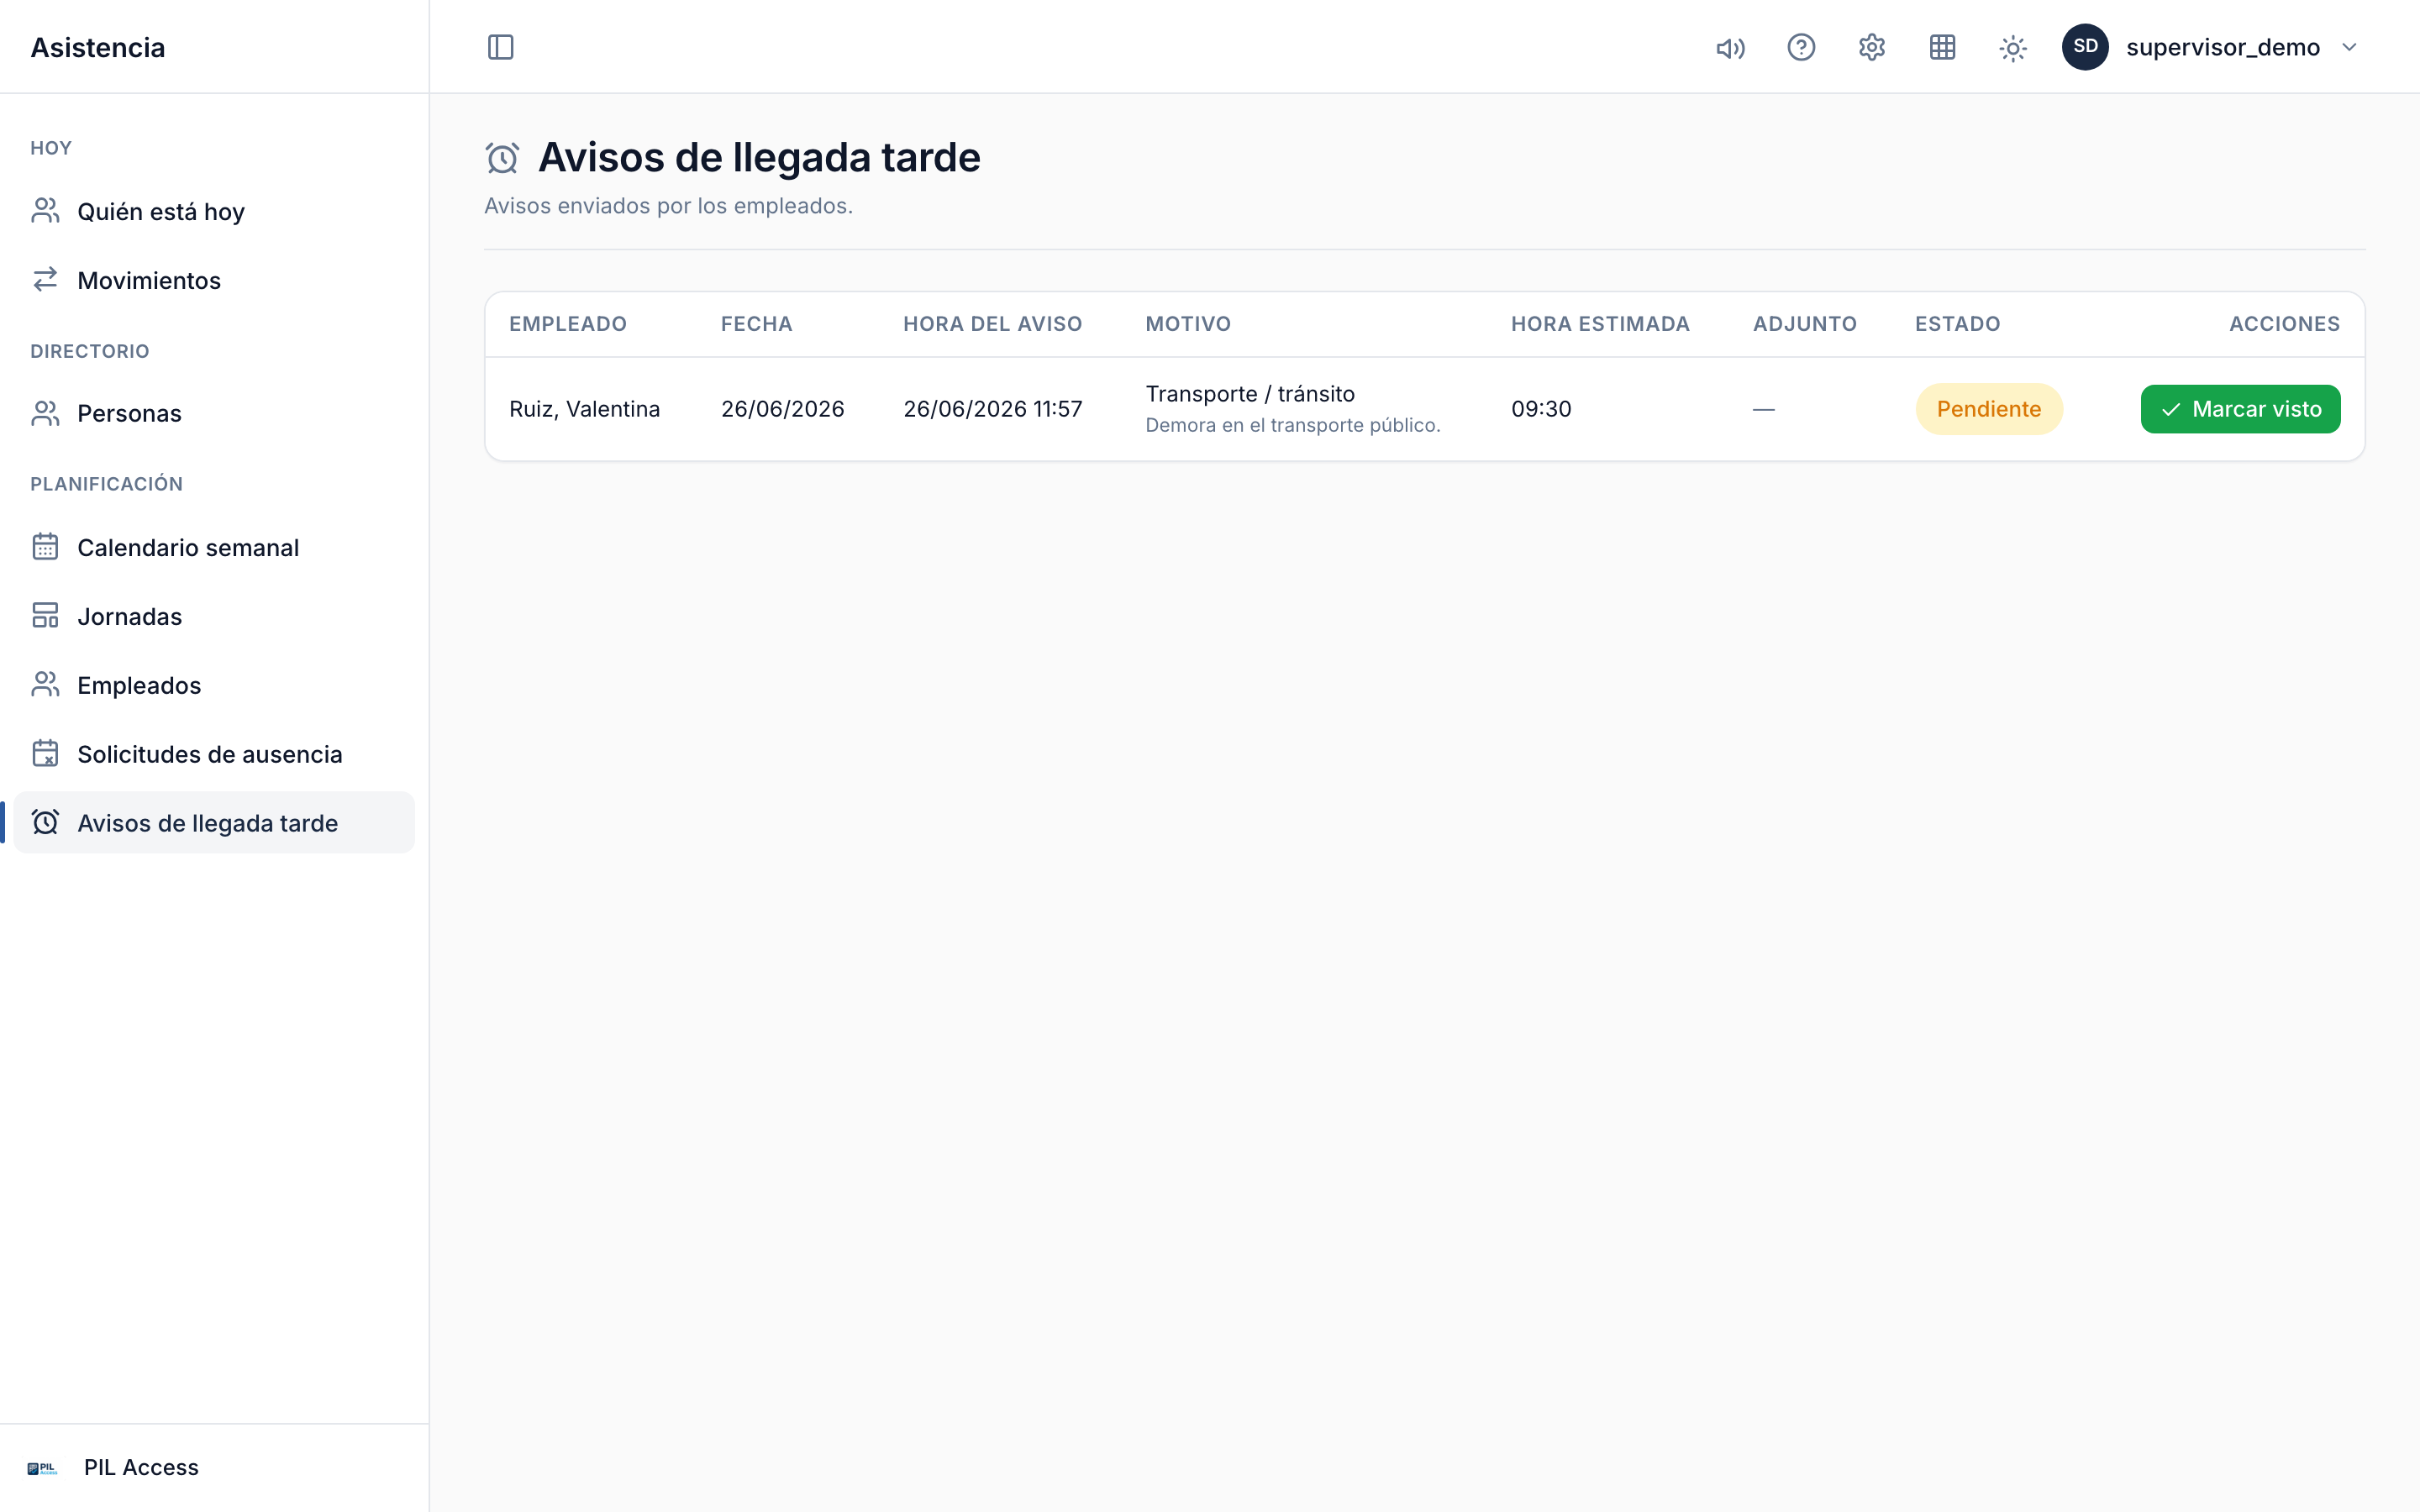Click the speaker sound icon
Image resolution: width=2420 pixels, height=1512 pixels.
tap(1730, 47)
